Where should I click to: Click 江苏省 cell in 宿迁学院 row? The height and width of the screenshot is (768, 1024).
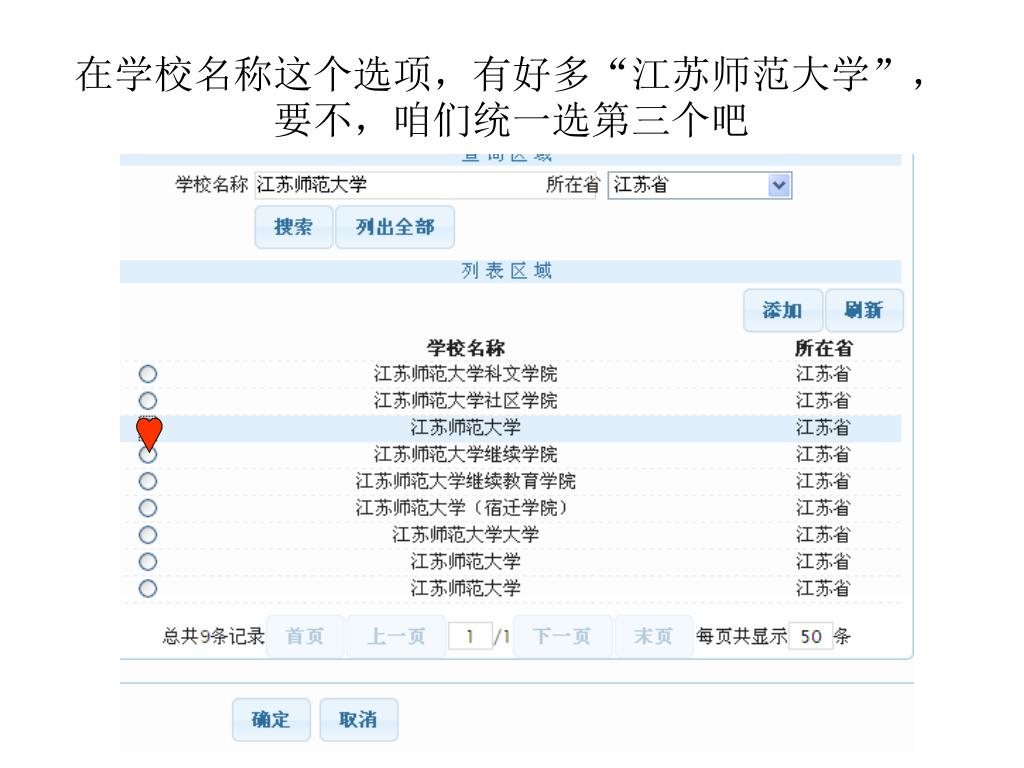[x=824, y=508]
